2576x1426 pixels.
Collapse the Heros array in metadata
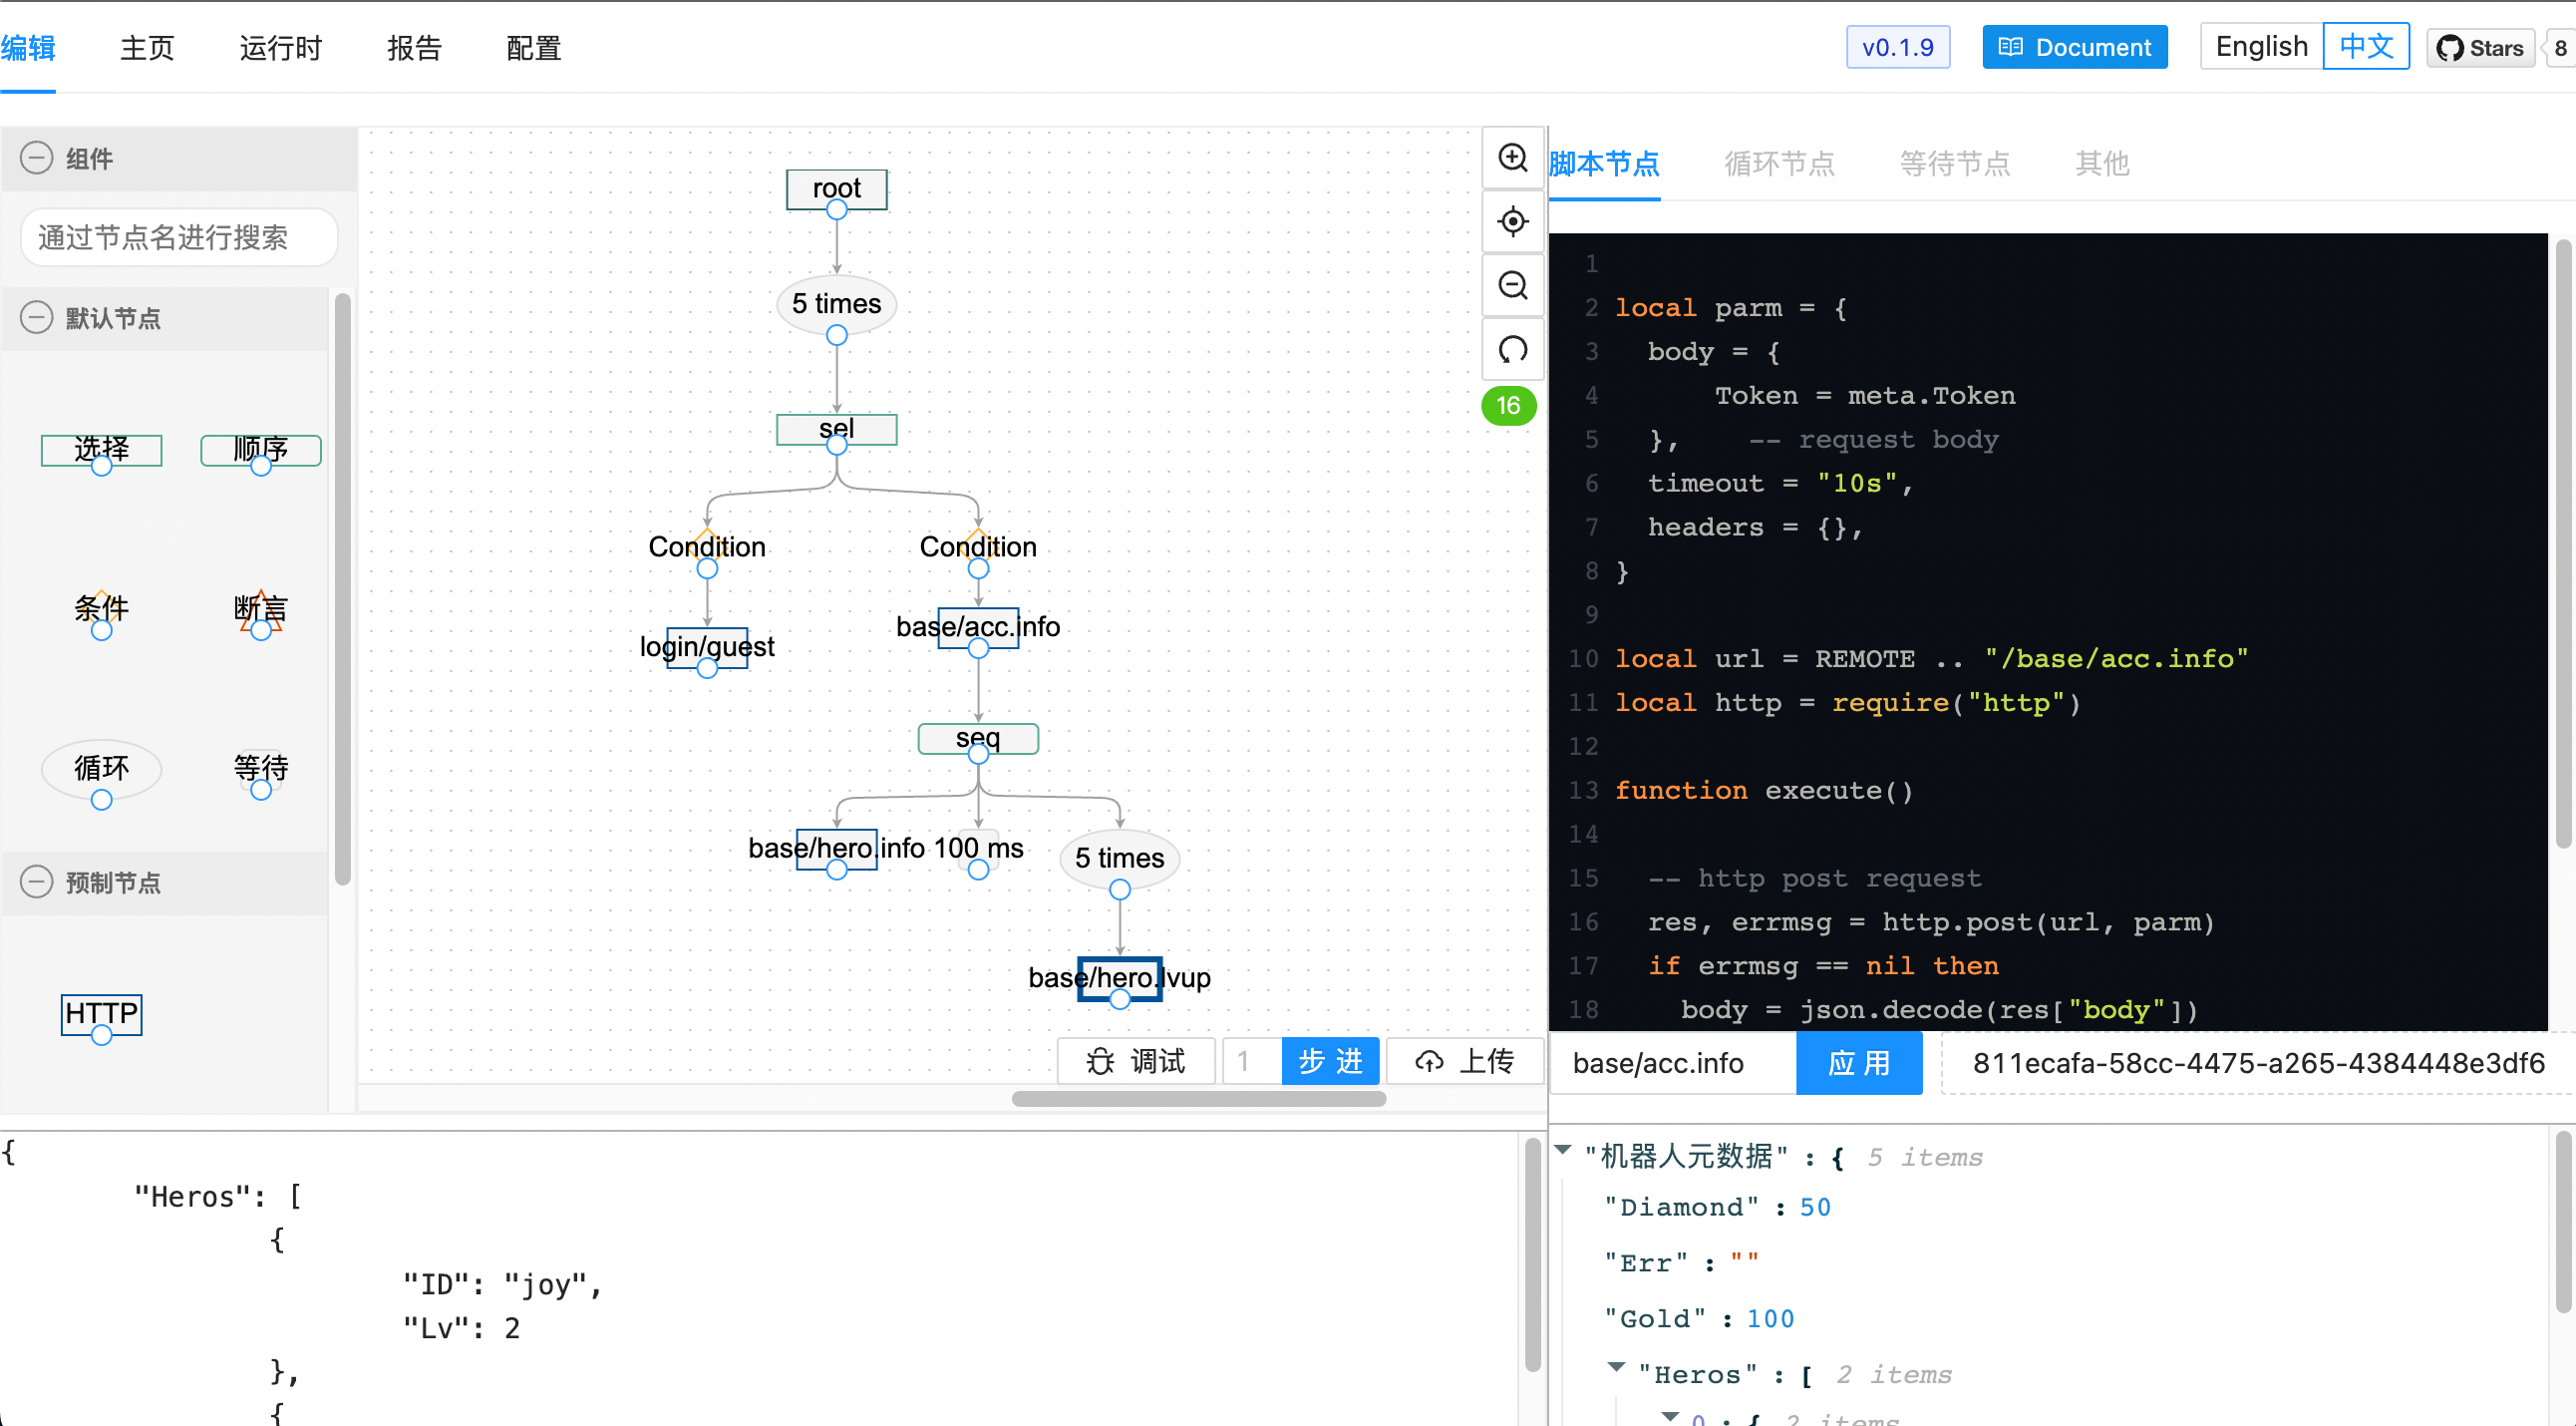(1616, 1367)
